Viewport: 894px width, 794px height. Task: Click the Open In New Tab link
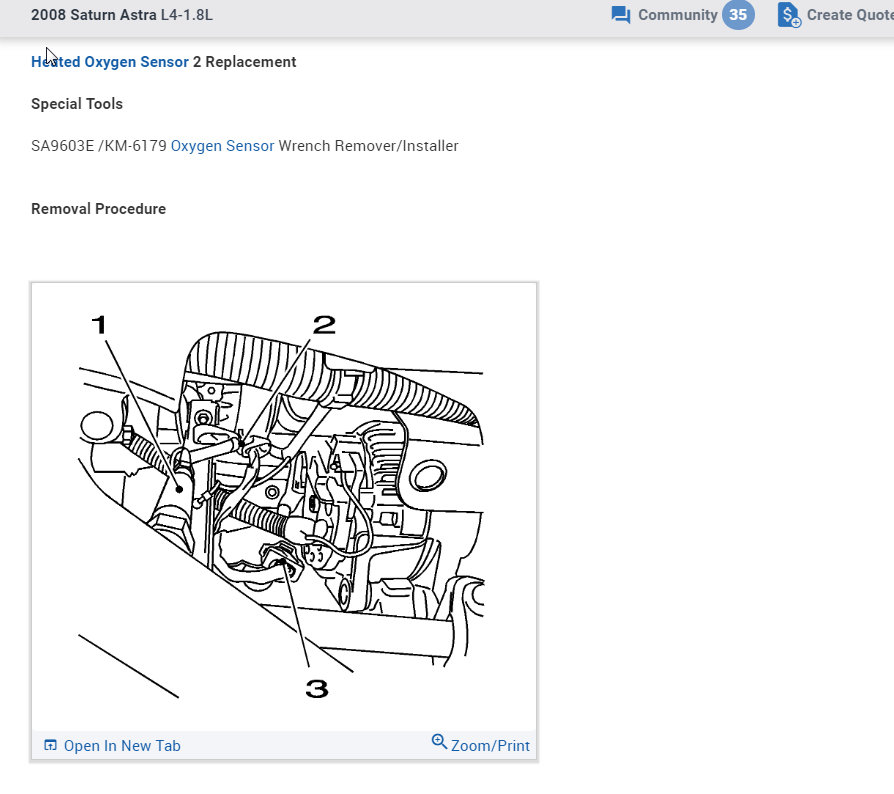tap(122, 746)
